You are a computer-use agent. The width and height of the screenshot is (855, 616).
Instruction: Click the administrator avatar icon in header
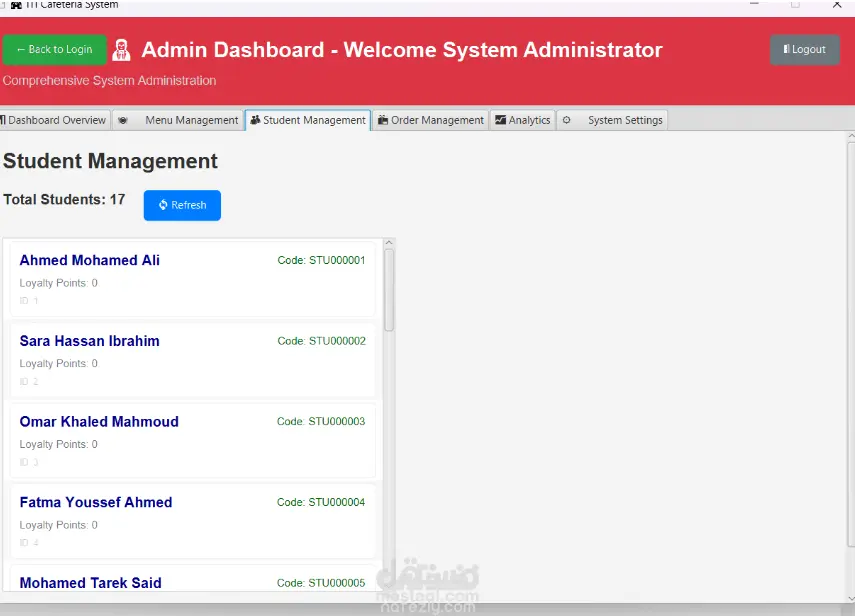pos(122,50)
